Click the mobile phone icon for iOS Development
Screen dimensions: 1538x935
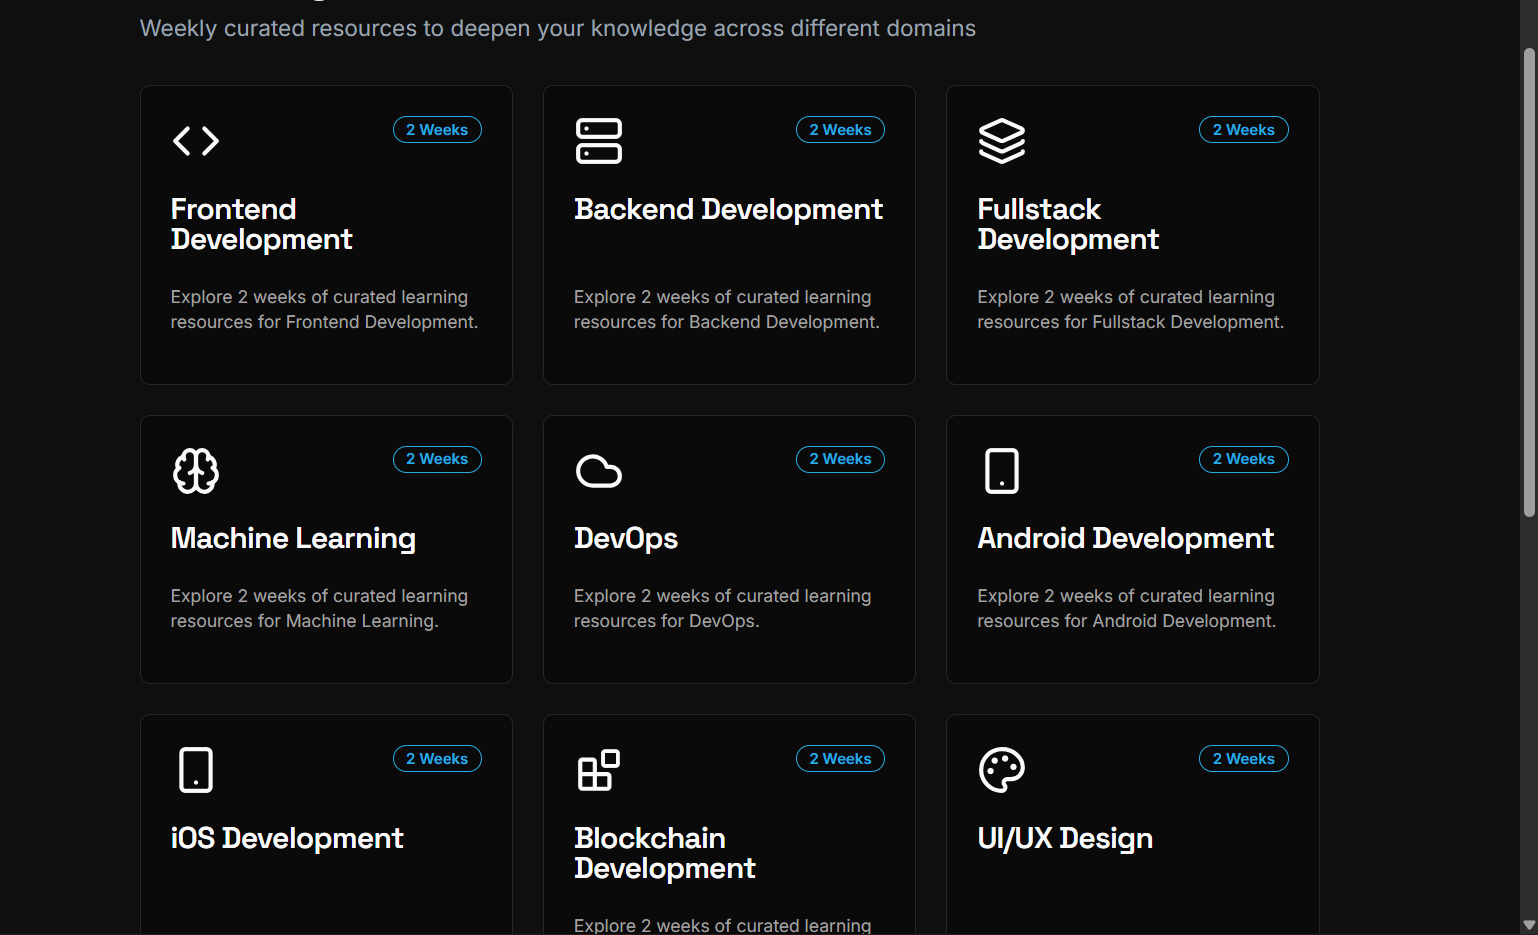coord(196,769)
